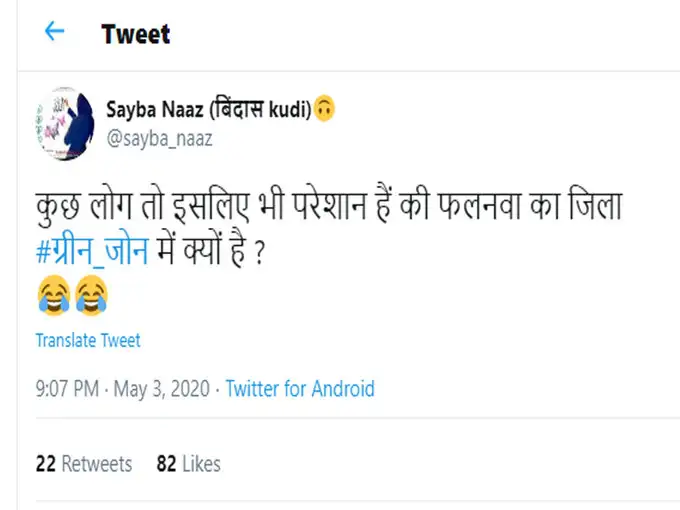
Task: Open the @sayba_naaz handle link
Action: tap(159, 138)
